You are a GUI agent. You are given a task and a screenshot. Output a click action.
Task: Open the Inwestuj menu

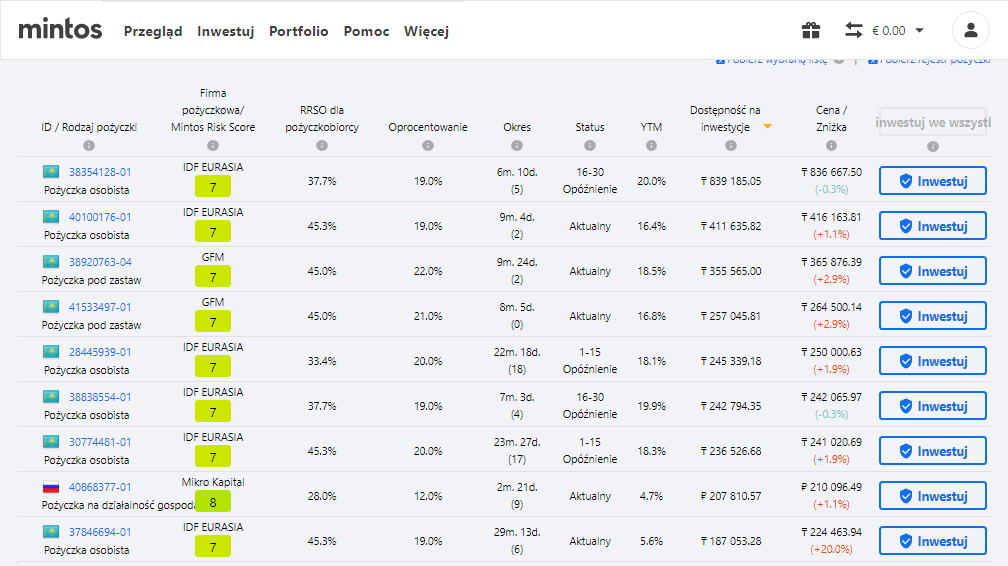226,31
